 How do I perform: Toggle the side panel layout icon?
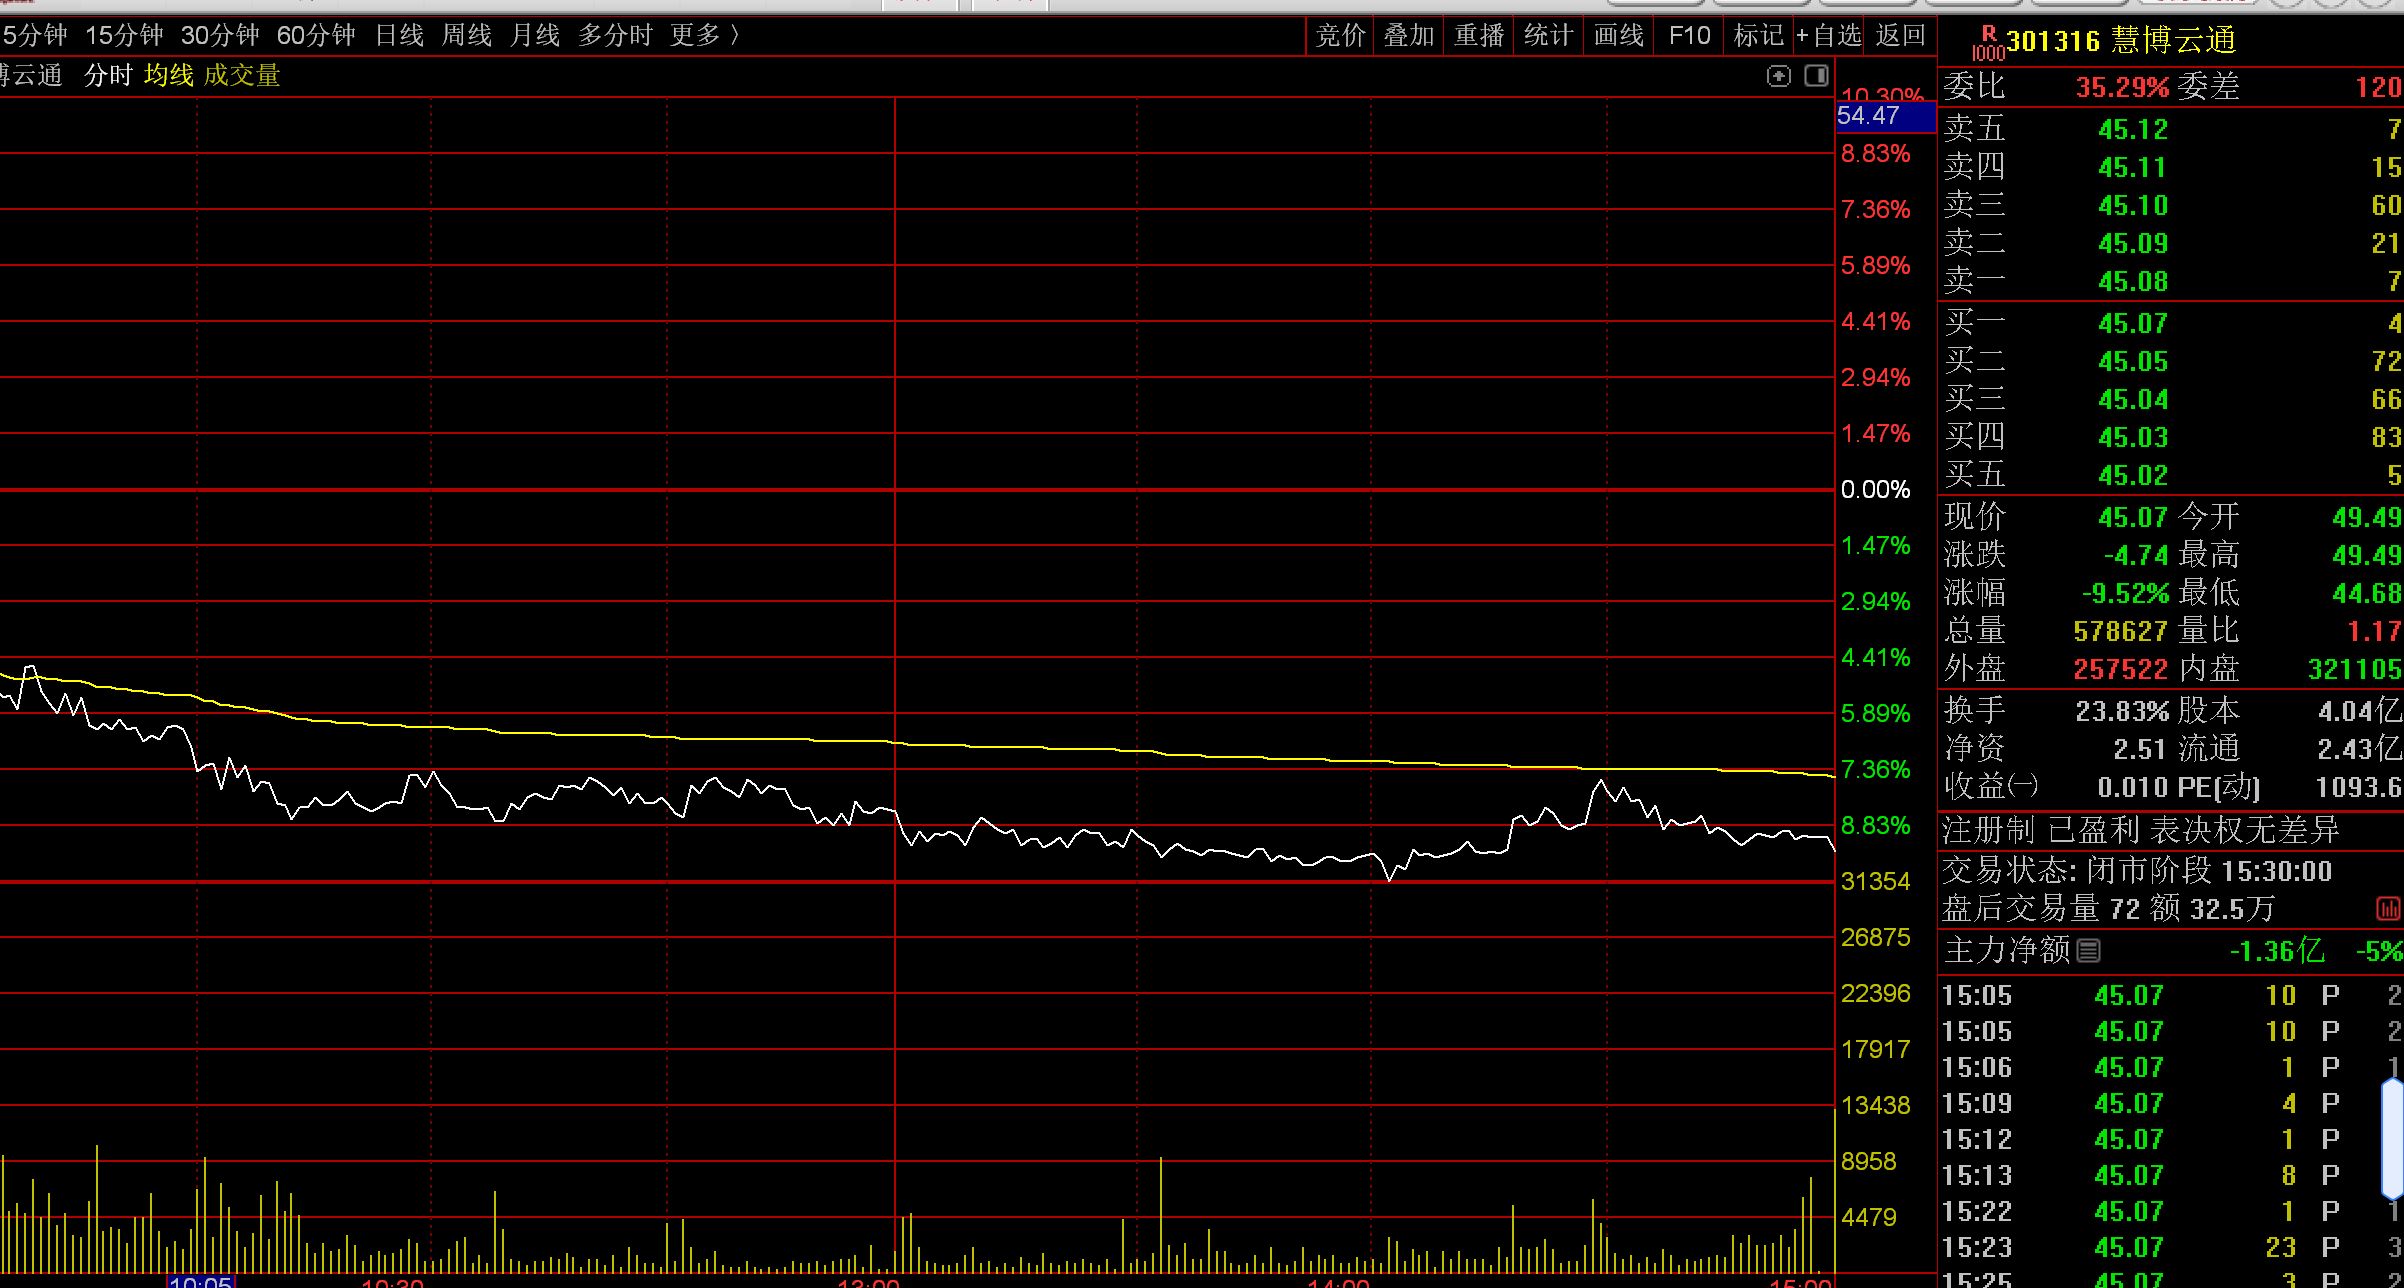[x=1816, y=76]
